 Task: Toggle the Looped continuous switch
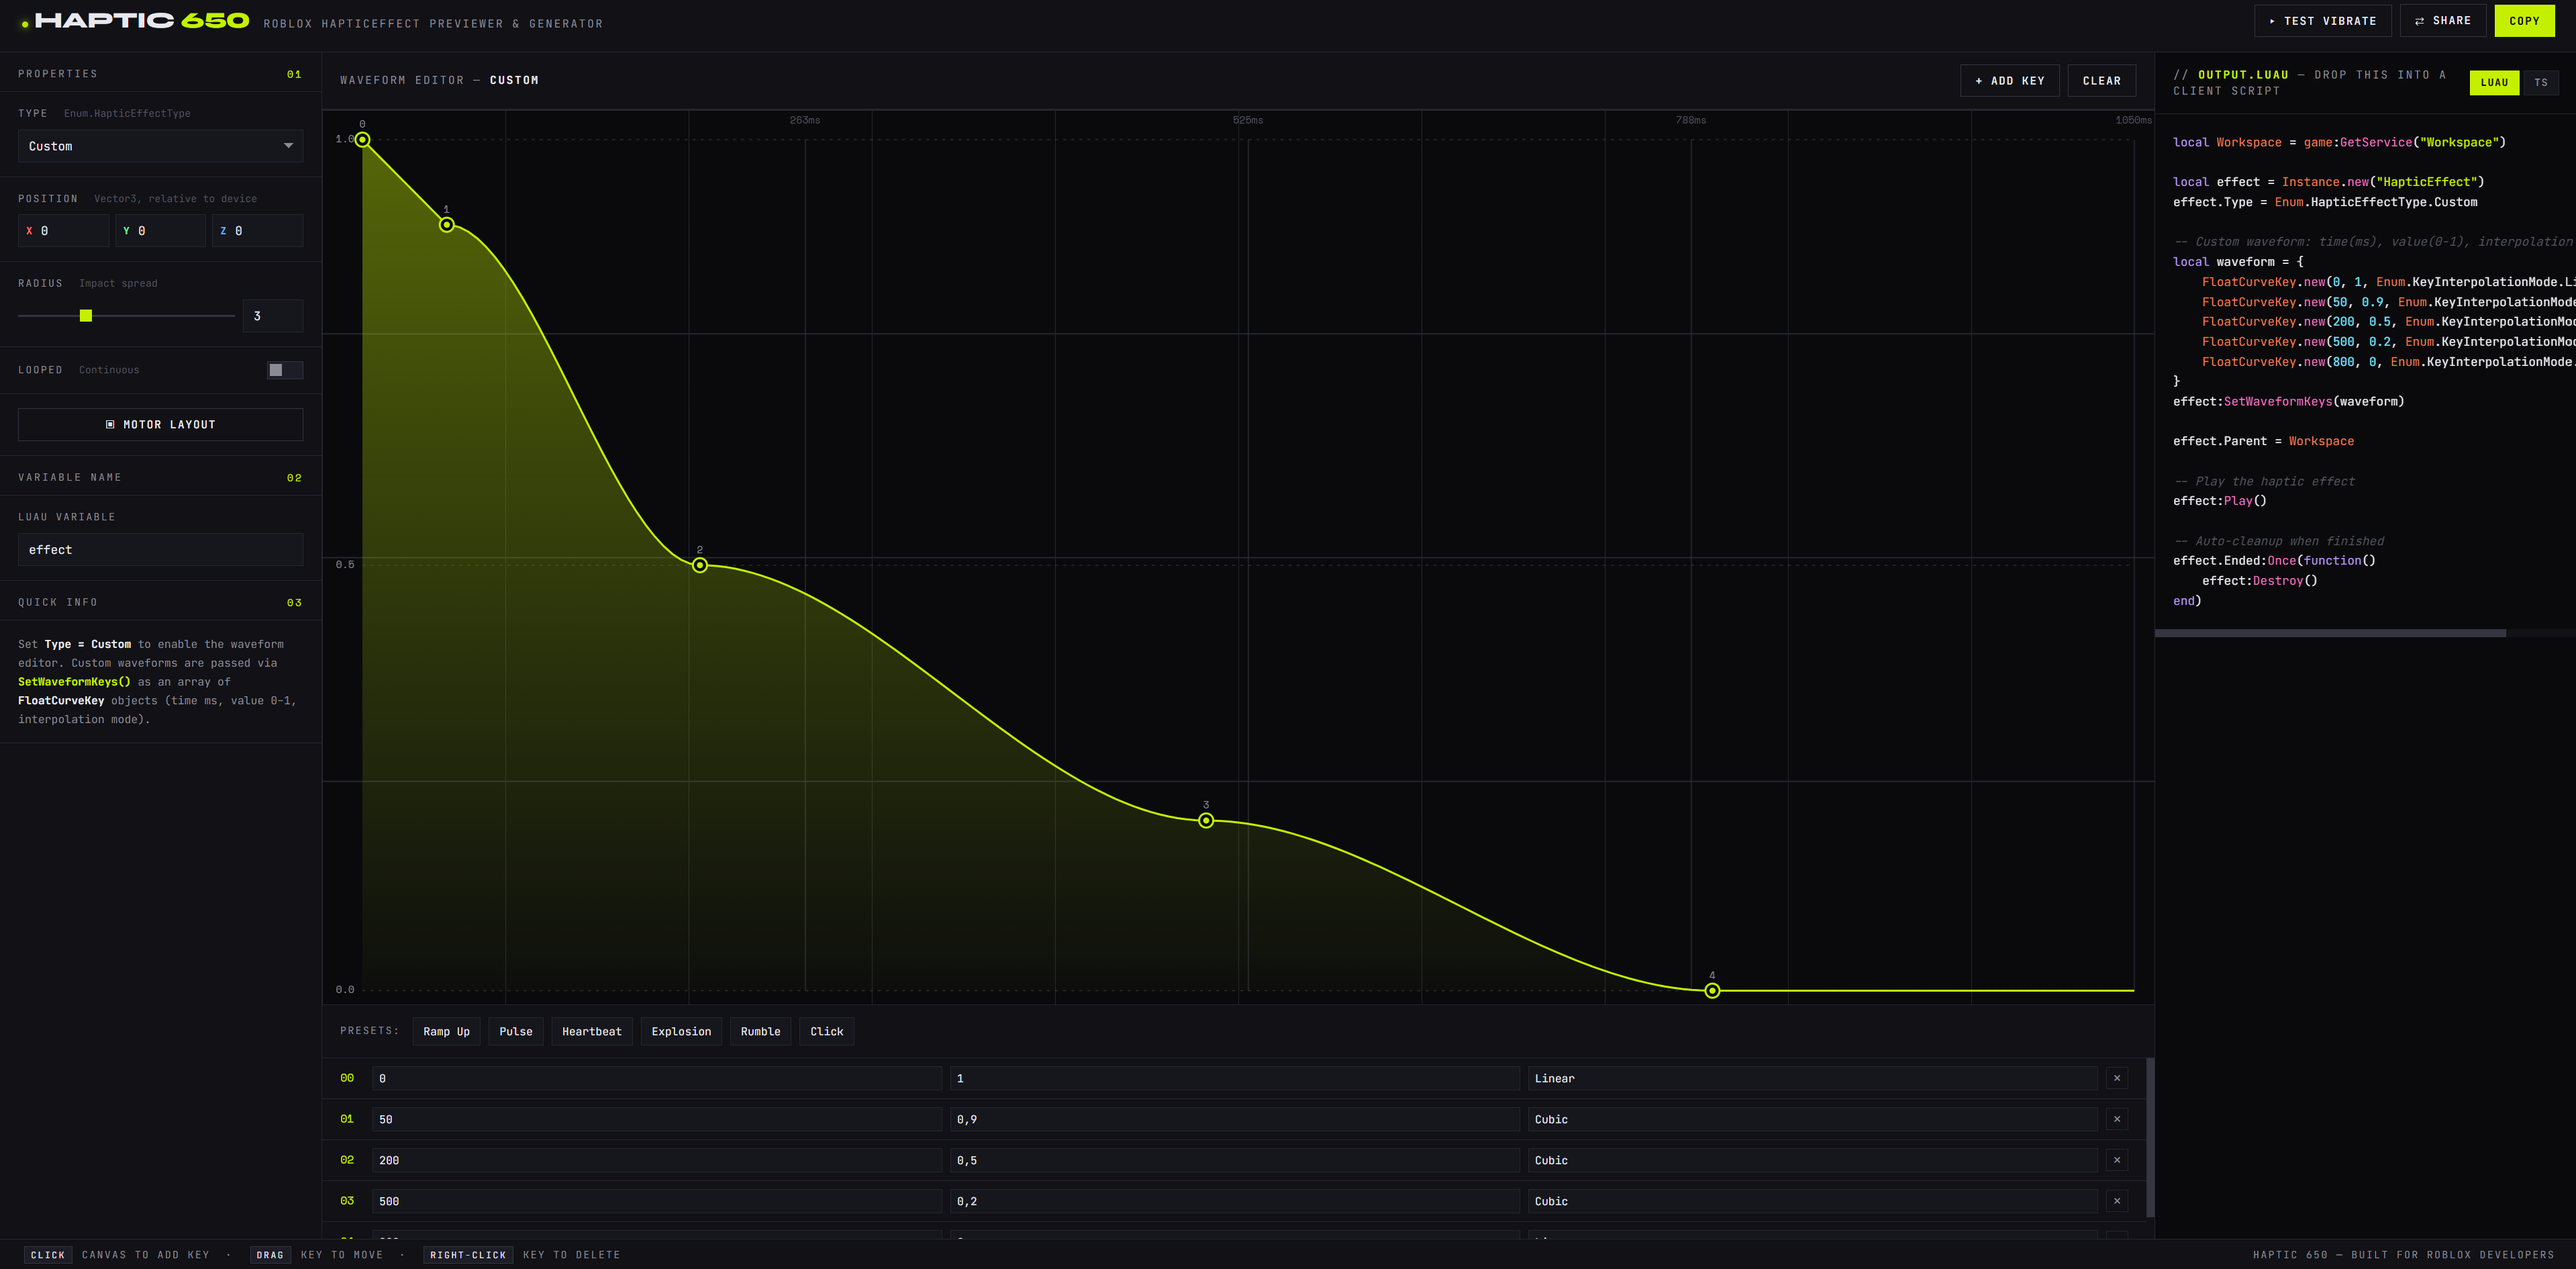(x=285, y=370)
